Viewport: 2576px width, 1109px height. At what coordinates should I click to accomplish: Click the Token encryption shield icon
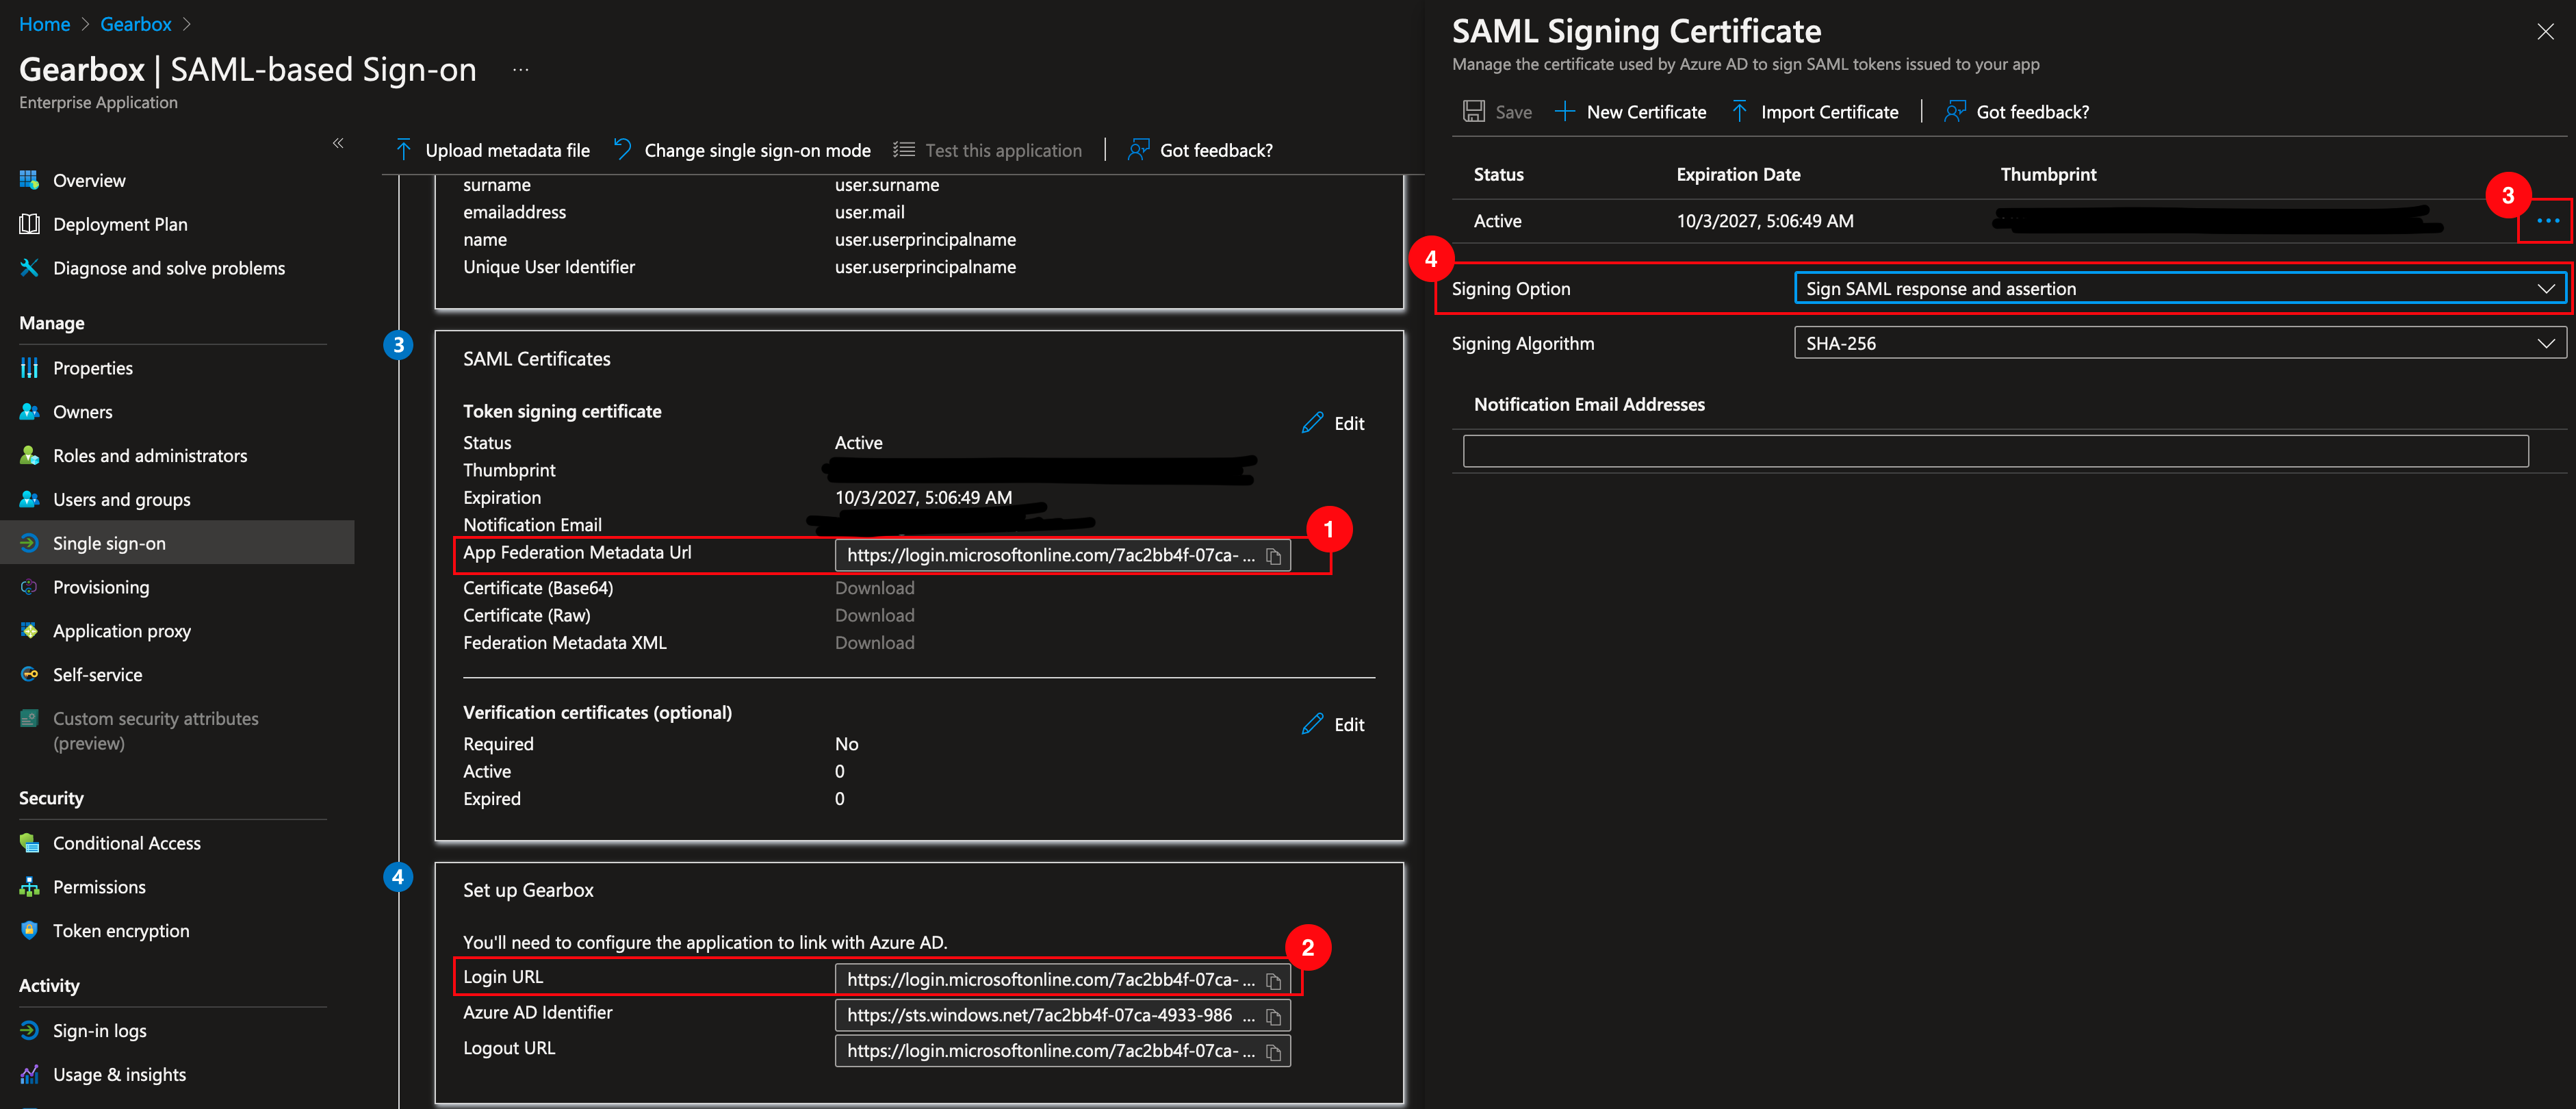29,931
